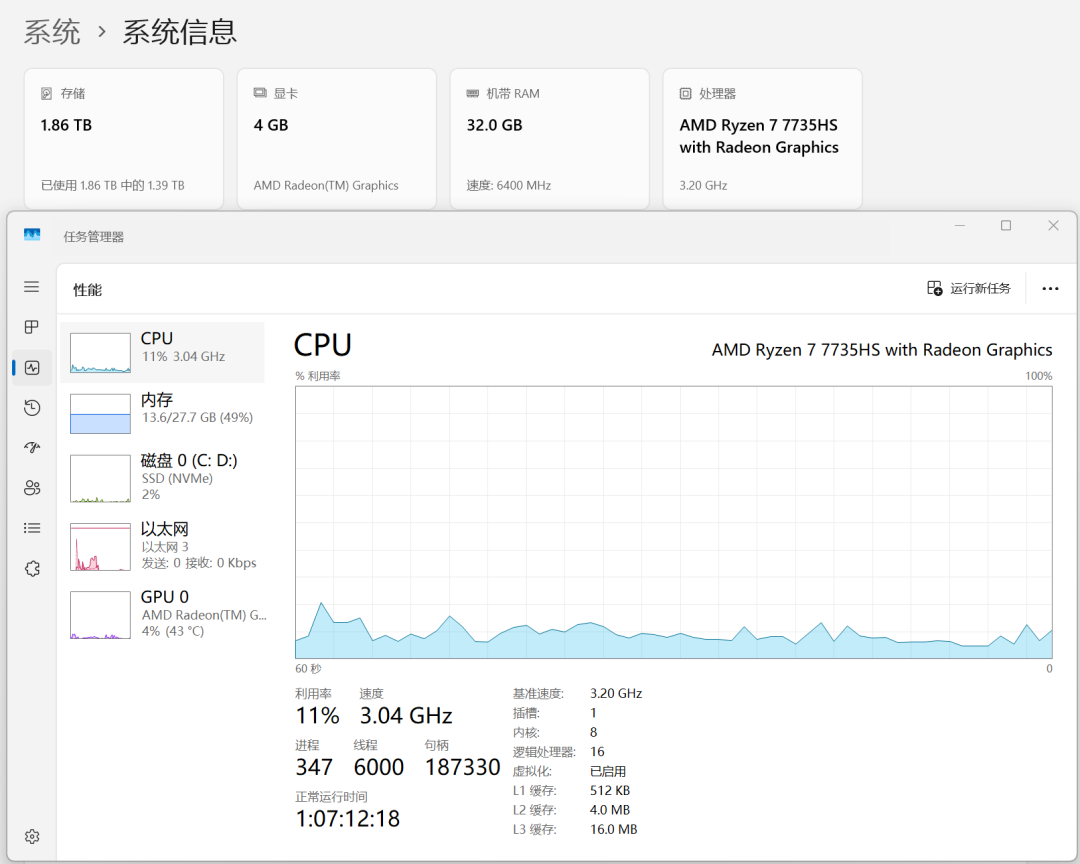Select the 磁盘 0 (C: D:) disk panel
The image size is (1080, 864).
160,478
